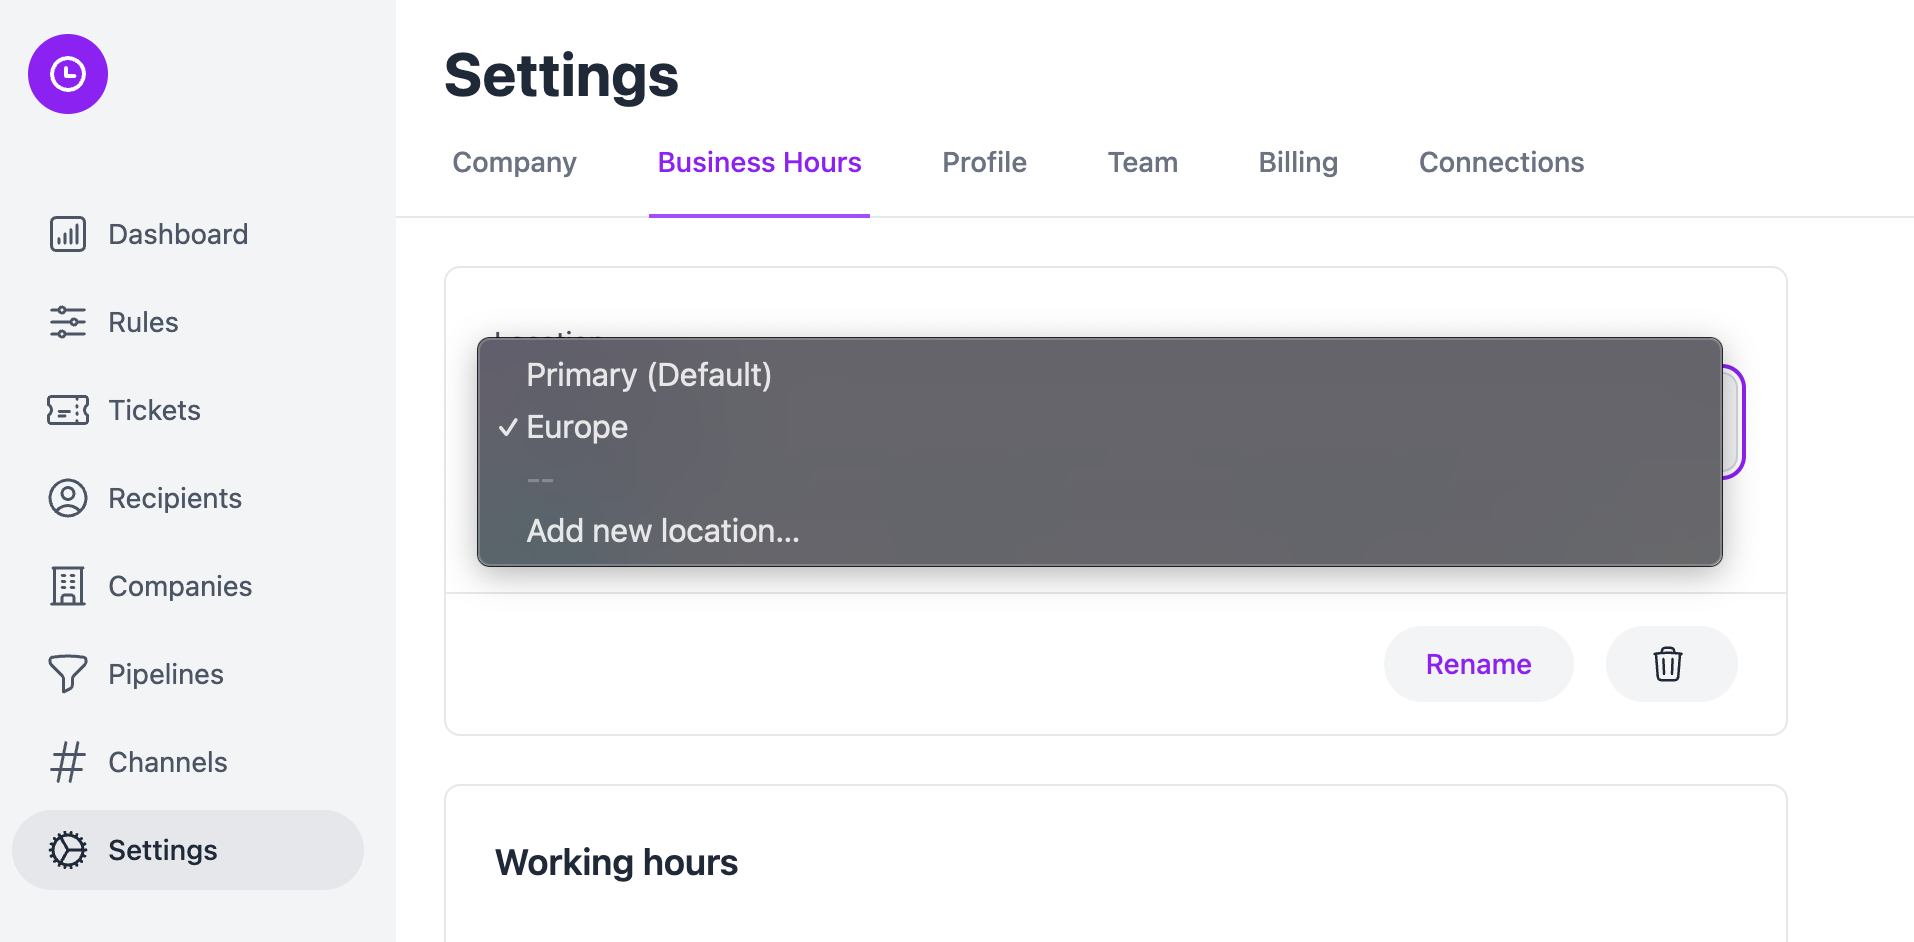The width and height of the screenshot is (1914, 942).
Task: Click the Channels hash icon
Action: click(68, 762)
